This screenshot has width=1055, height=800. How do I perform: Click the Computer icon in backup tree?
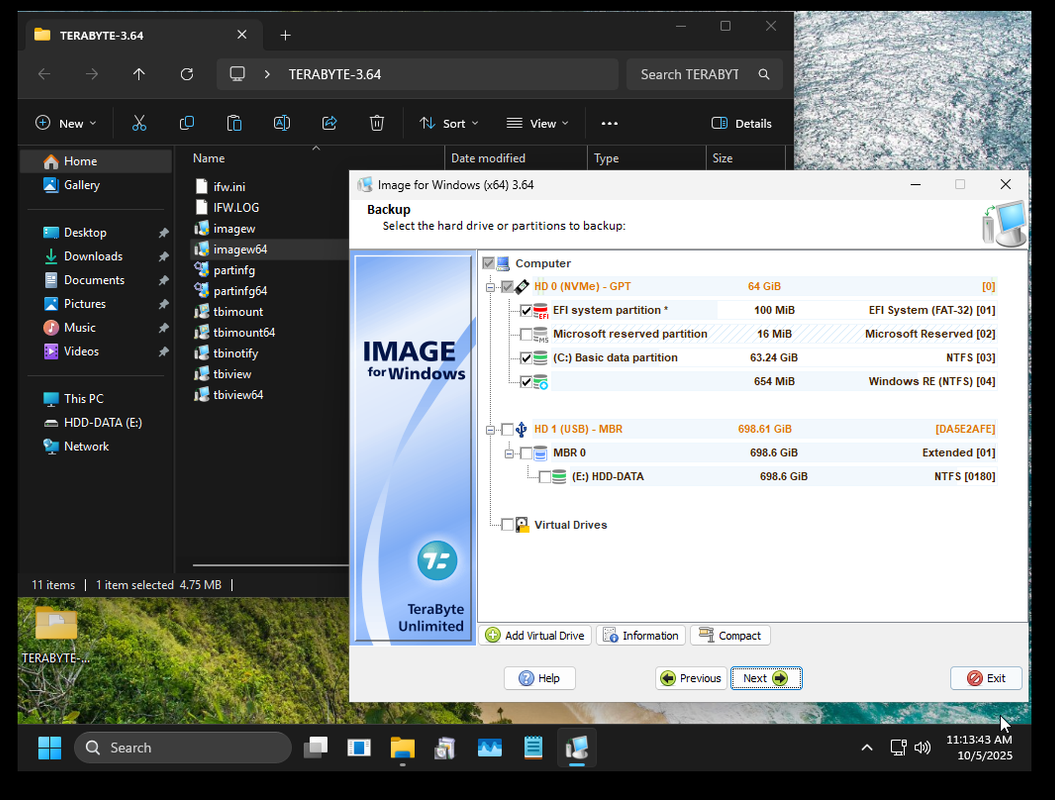503,263
